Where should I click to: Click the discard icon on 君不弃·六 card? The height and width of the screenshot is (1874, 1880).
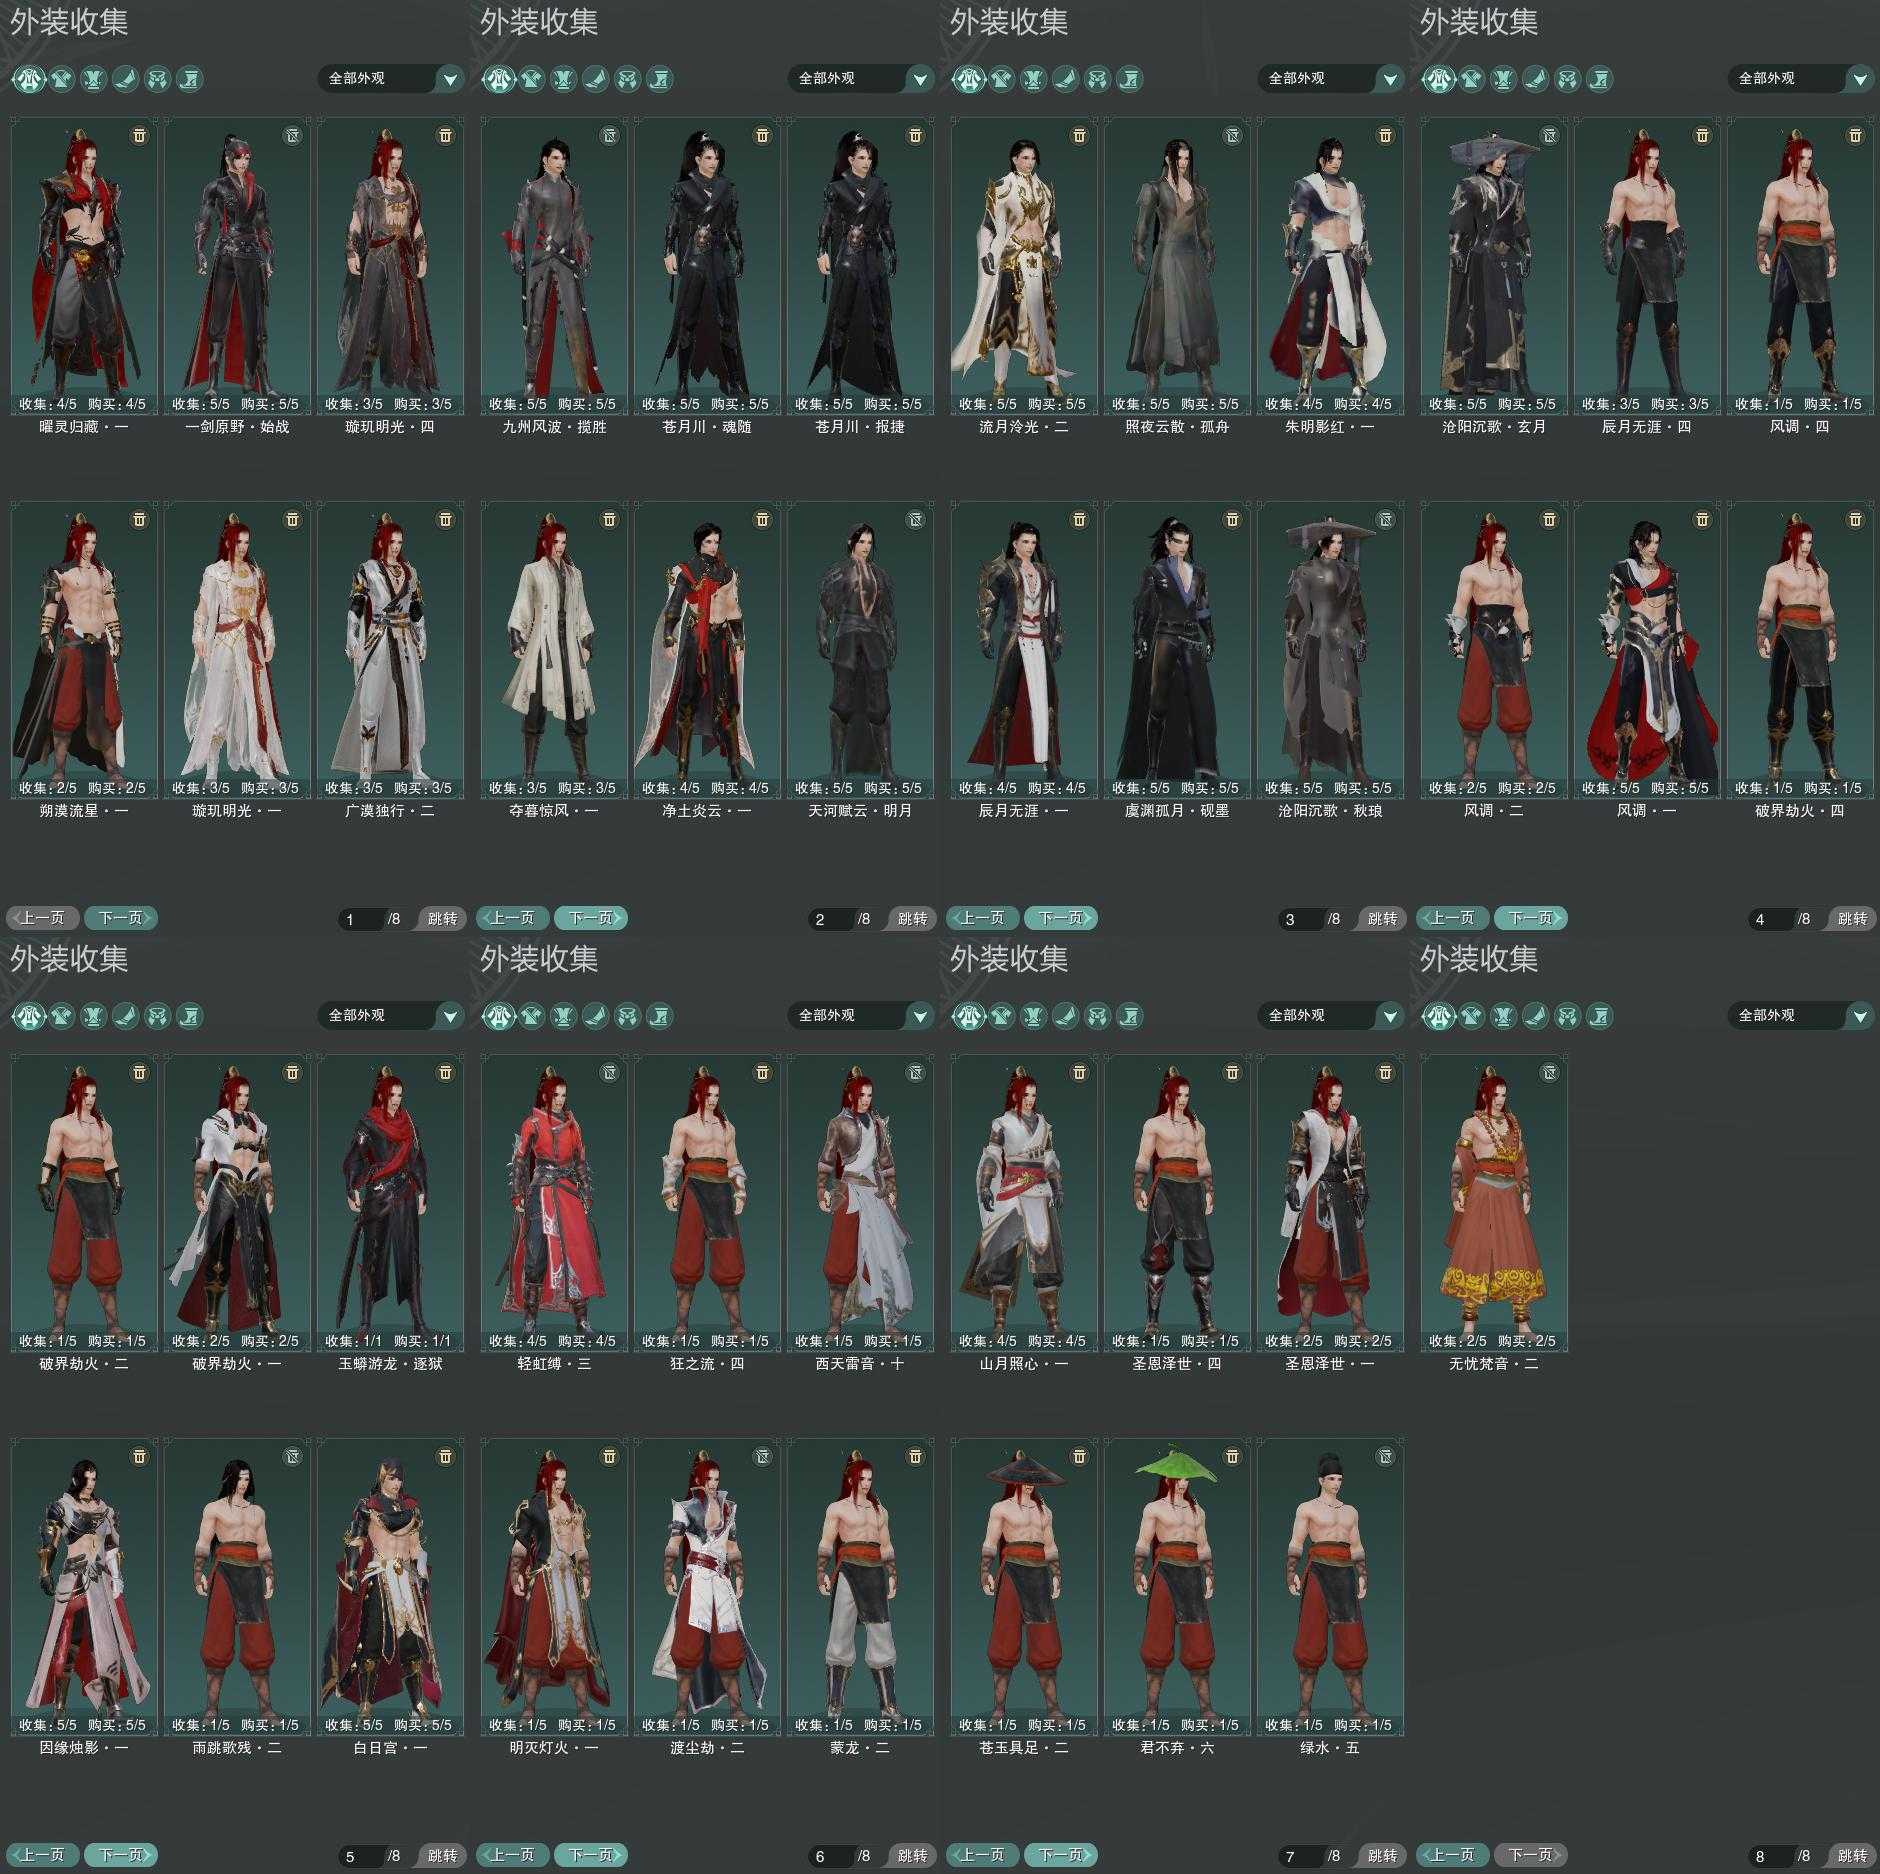pyautogui.click(x=1232, y=1456)
